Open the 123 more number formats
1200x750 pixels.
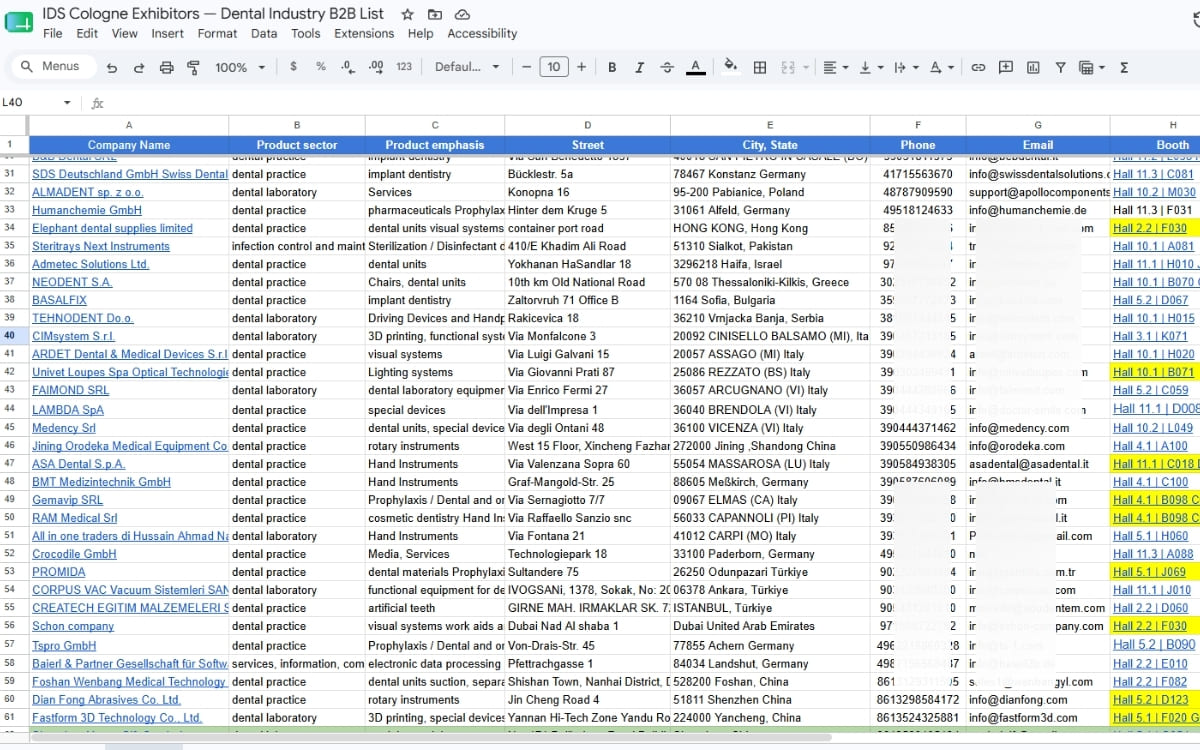[x=404, y=67]
